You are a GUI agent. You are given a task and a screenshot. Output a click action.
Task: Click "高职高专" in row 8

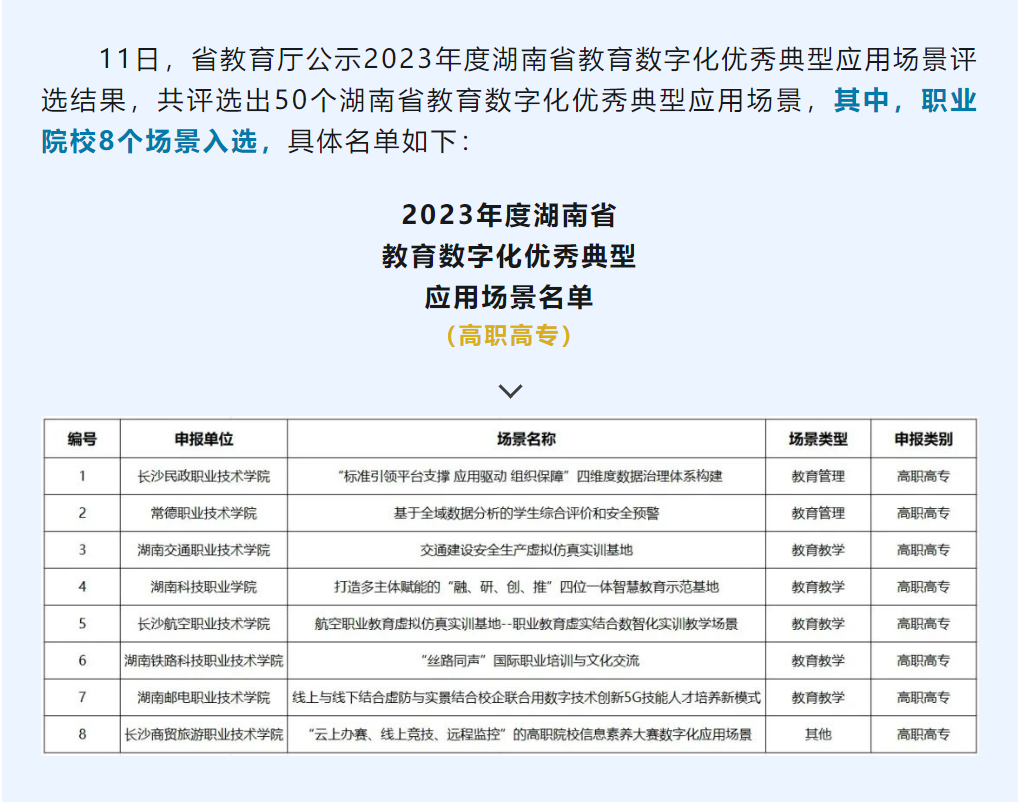[923, 734]
